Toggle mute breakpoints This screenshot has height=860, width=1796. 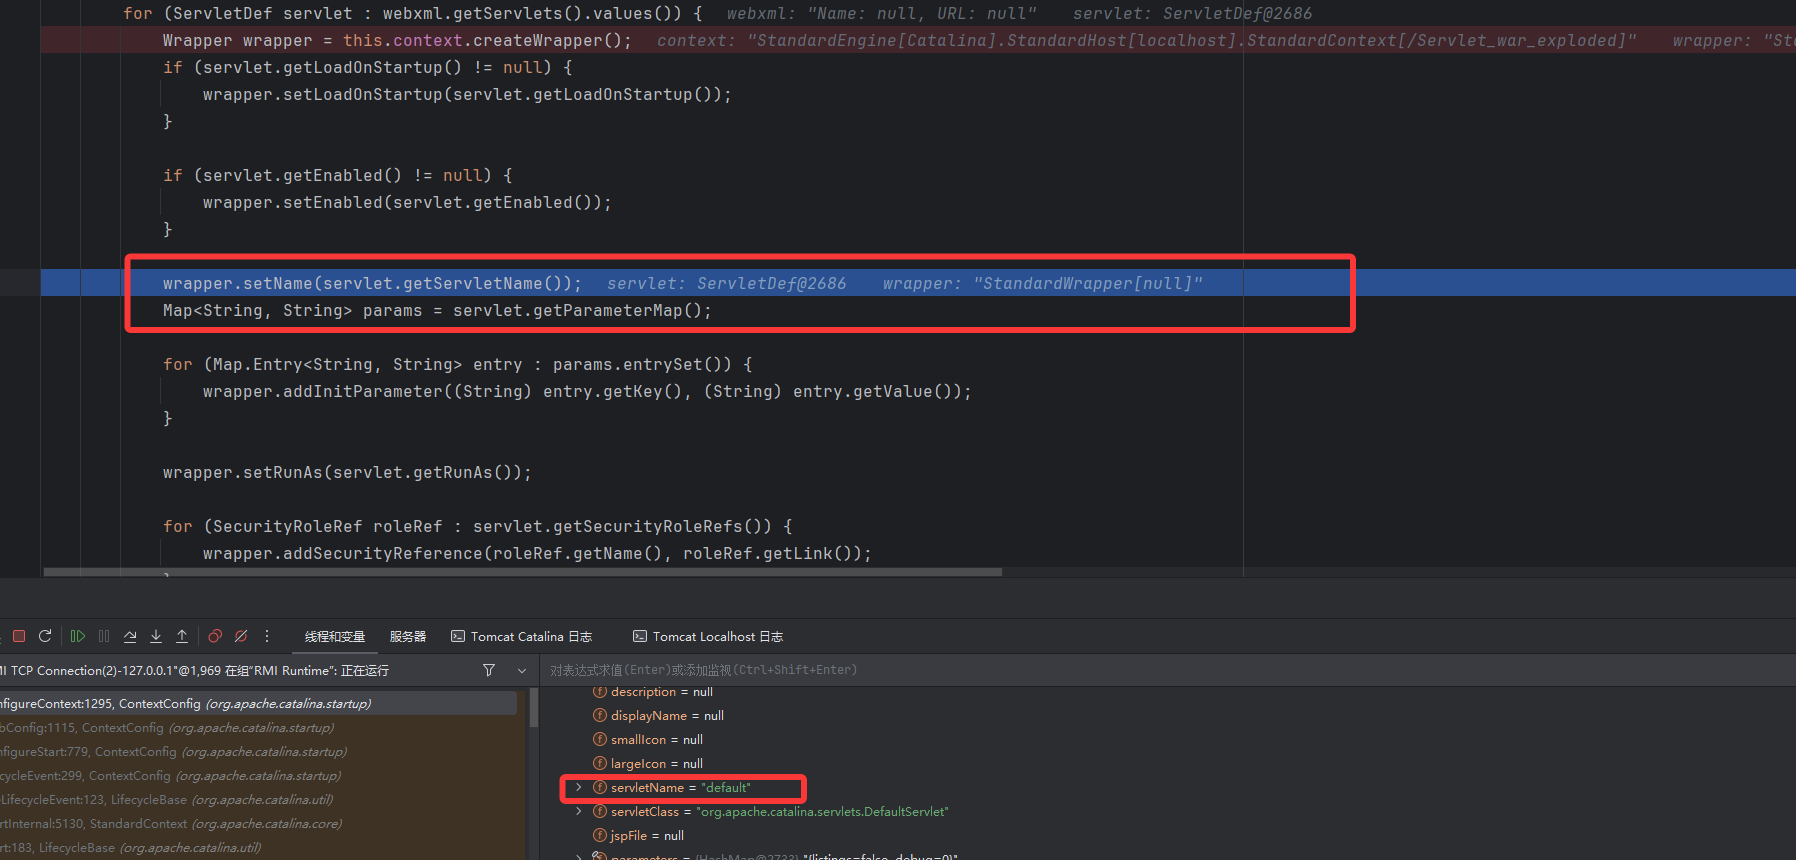click(241, 636)
